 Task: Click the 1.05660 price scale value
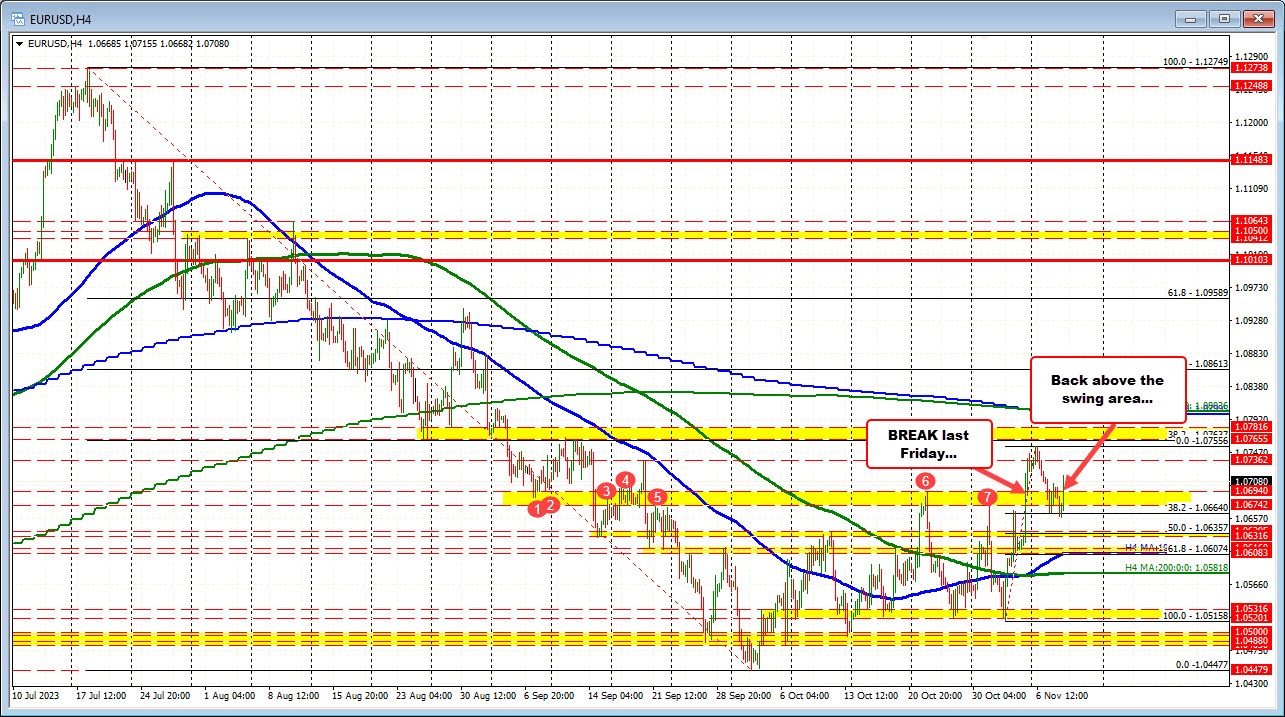(x=1251, y=585)
